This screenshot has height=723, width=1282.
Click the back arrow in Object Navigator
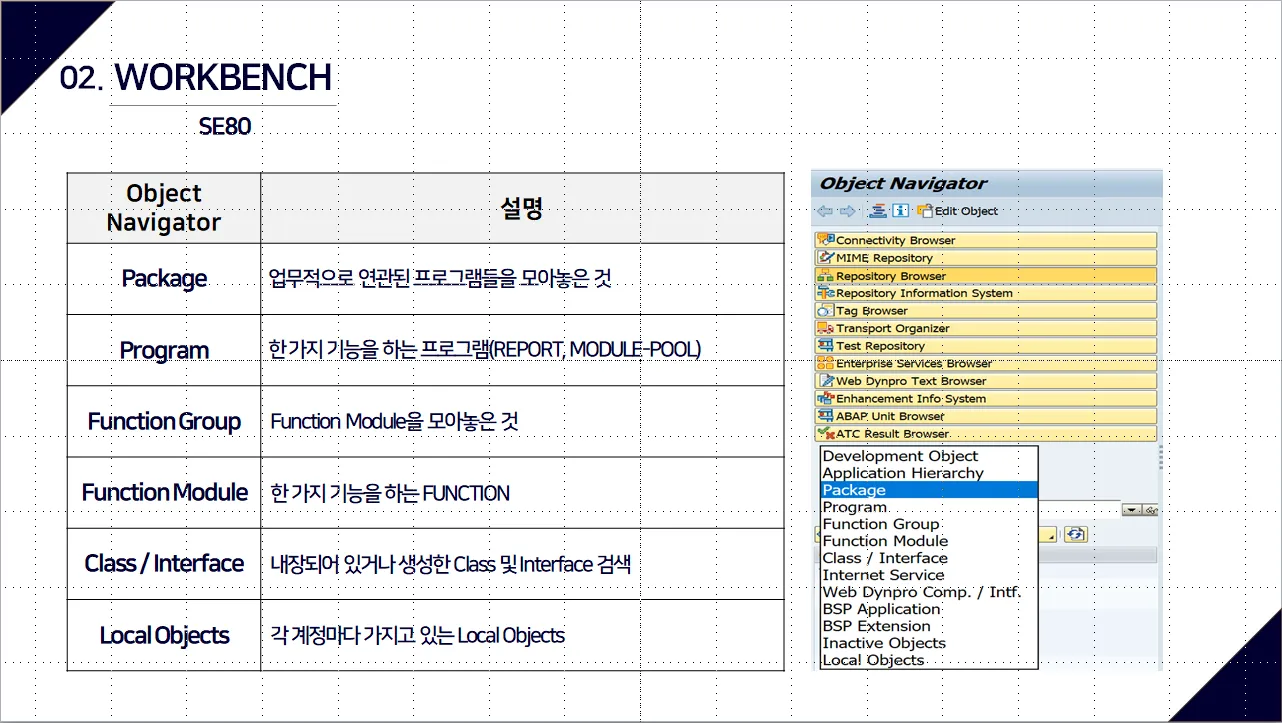tap(824, 211)
